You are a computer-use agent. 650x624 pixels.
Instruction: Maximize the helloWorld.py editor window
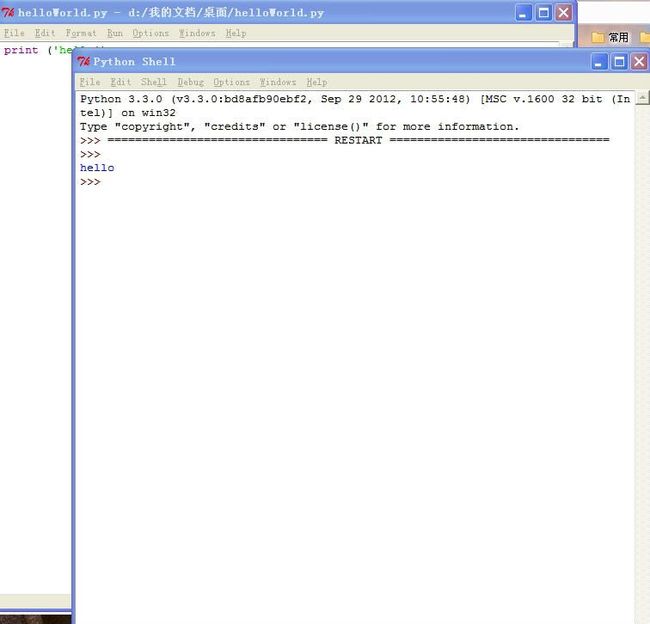[543, 13]
